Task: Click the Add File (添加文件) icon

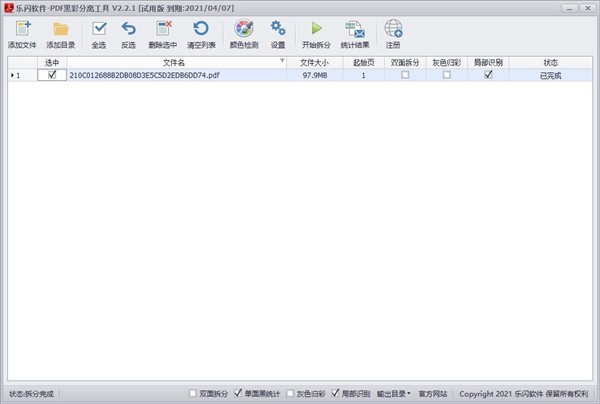Action: tap(23, 29)
